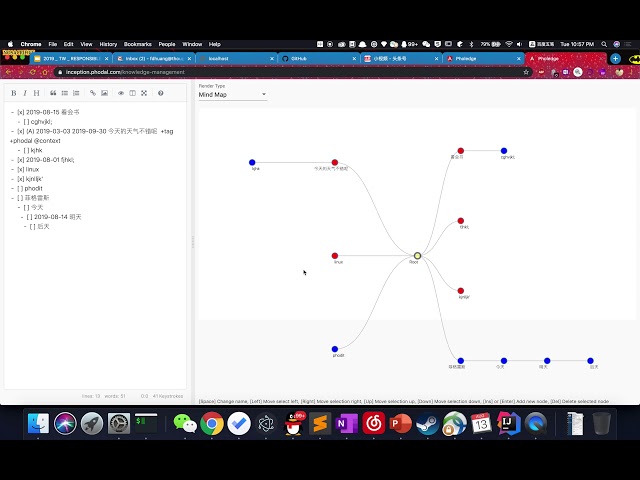The image size is (640, 480).
Task: Select the blue cghvjkl node at top right
Action: 504,151
